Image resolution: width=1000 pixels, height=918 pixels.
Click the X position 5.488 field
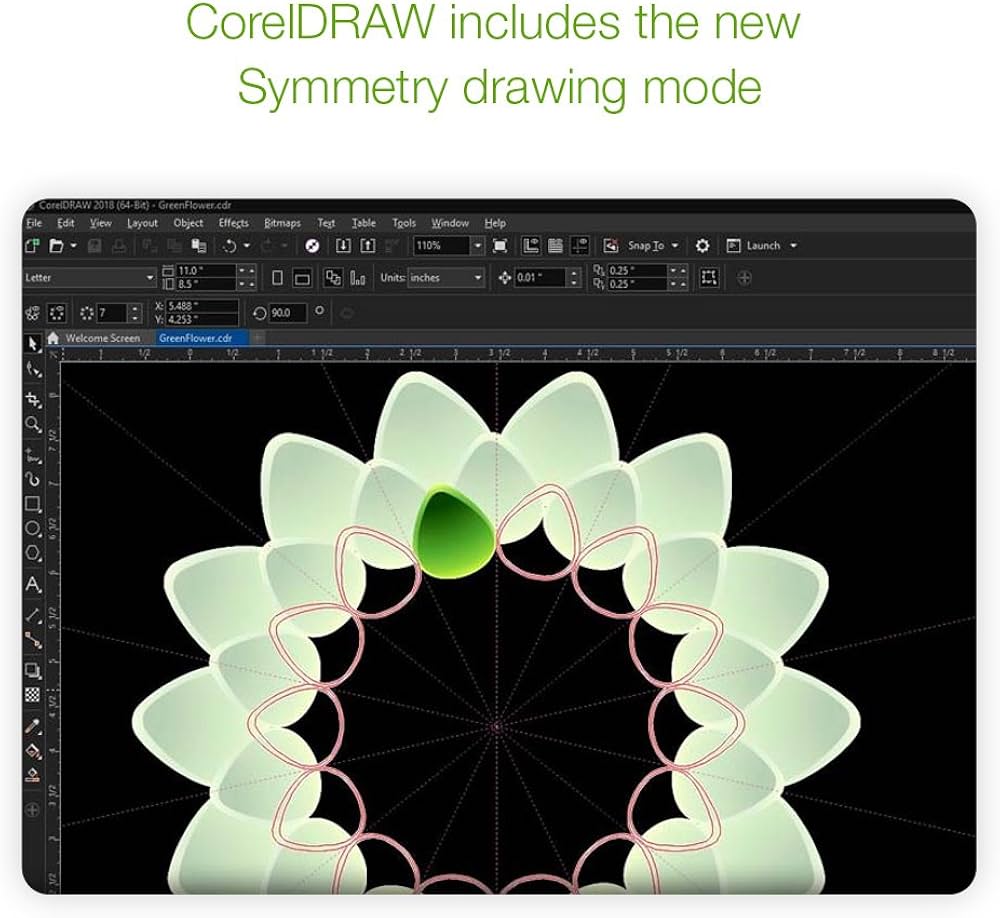[x=202, y=306]
